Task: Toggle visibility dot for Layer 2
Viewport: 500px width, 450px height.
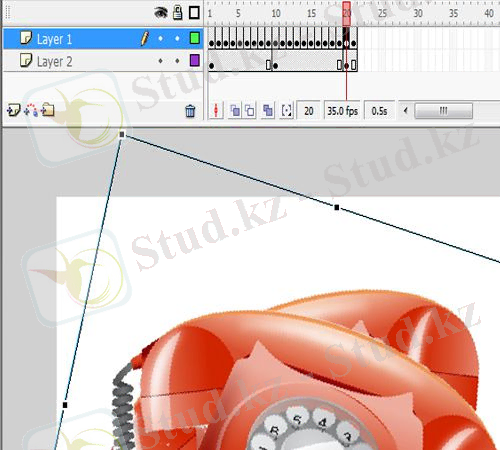Action: [161, 61]
